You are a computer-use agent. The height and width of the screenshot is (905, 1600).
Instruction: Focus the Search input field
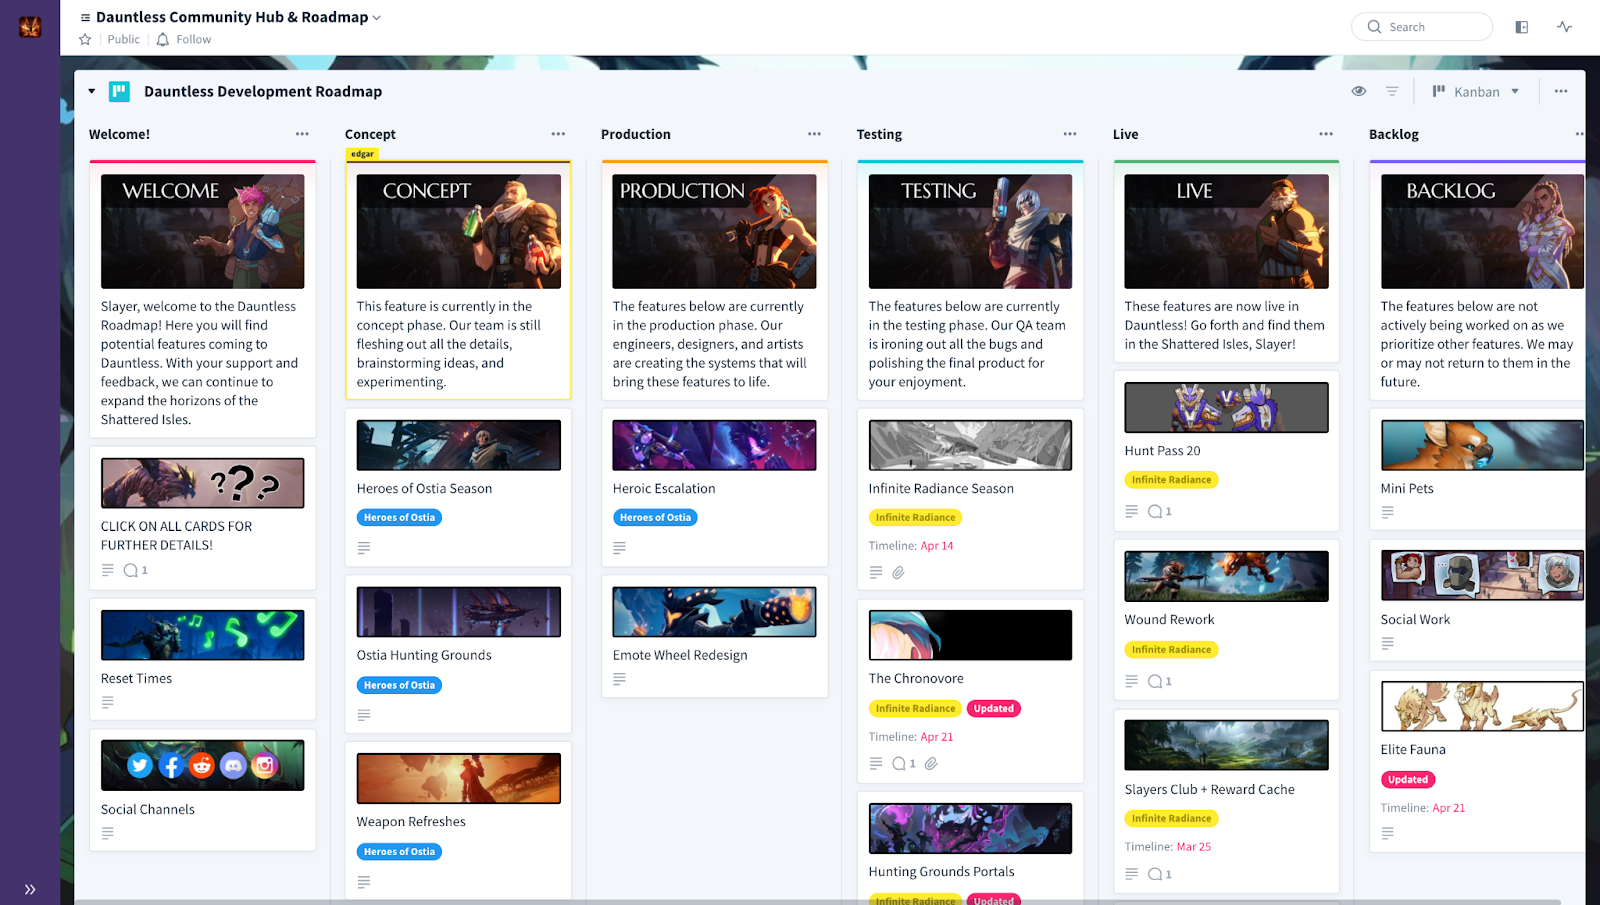[x=1422, y=27]
